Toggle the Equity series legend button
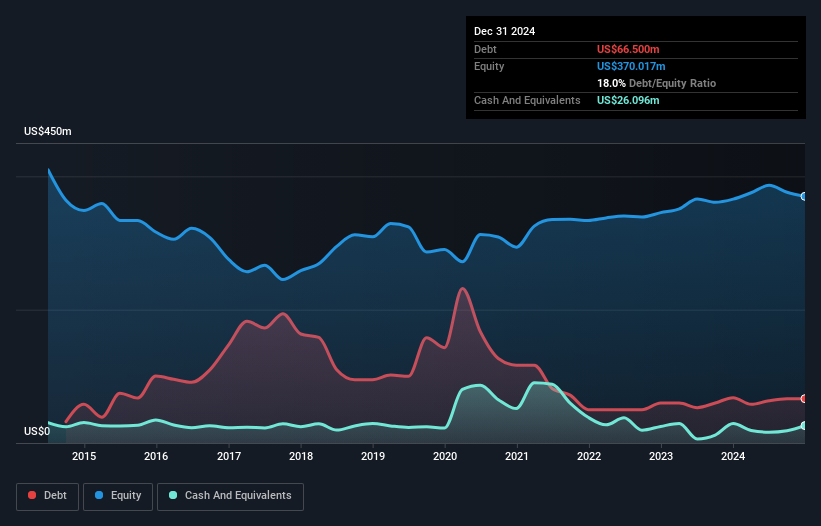 click(x=118, y=496)
